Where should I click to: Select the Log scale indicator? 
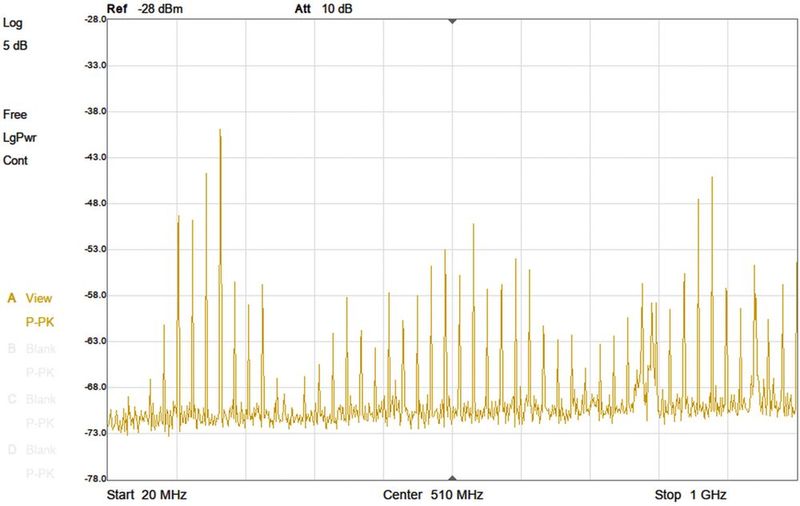click(x=13, y=23)
